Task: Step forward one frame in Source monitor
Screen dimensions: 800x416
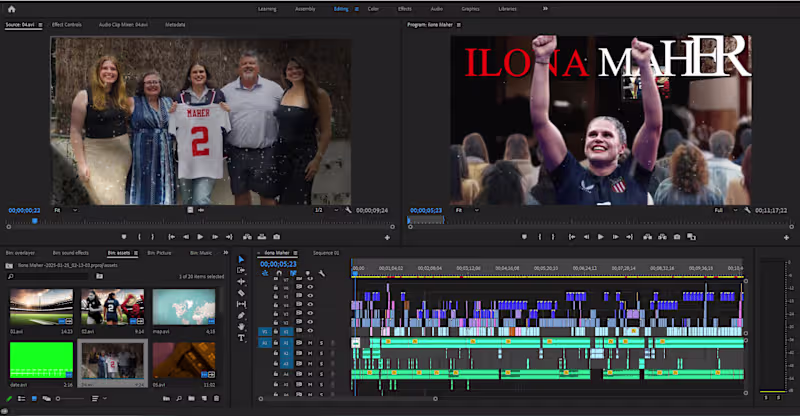Action: pyautogui.click(x=215, y=237)
